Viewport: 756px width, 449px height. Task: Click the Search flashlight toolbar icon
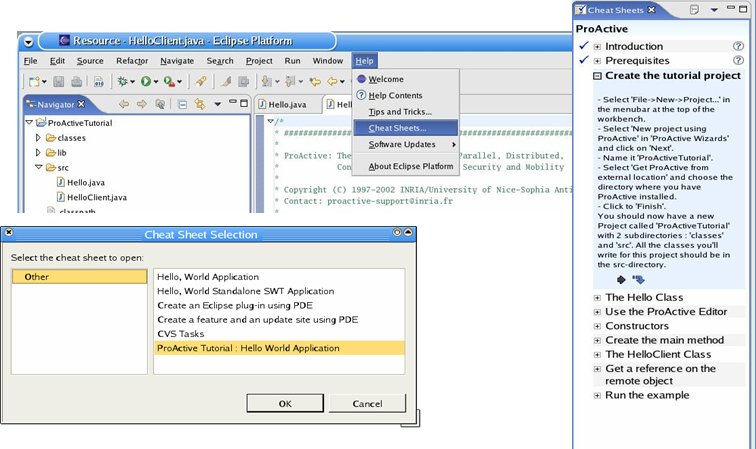click(201, 82)
